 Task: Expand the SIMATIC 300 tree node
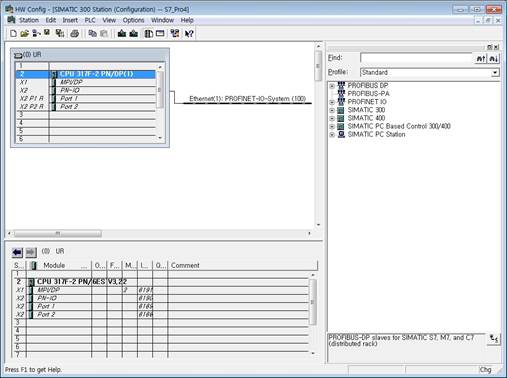click(x=332, y=110)
